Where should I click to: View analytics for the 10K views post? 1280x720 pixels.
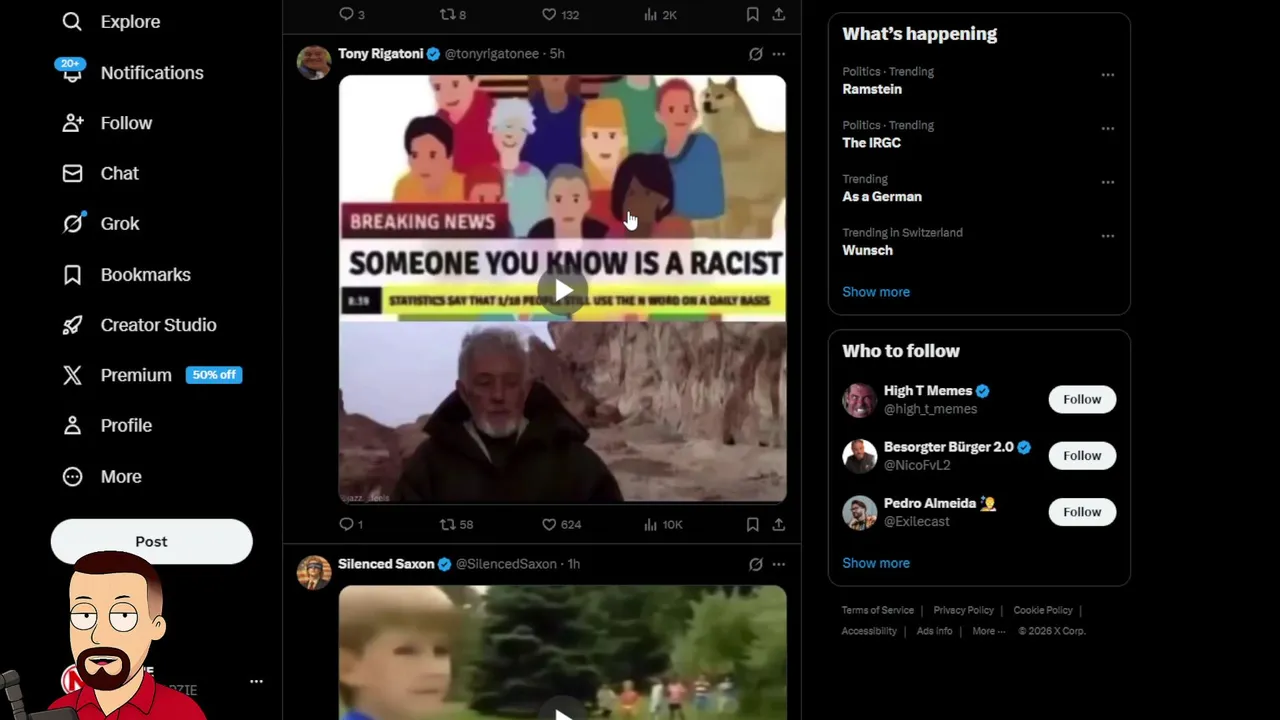663,524
